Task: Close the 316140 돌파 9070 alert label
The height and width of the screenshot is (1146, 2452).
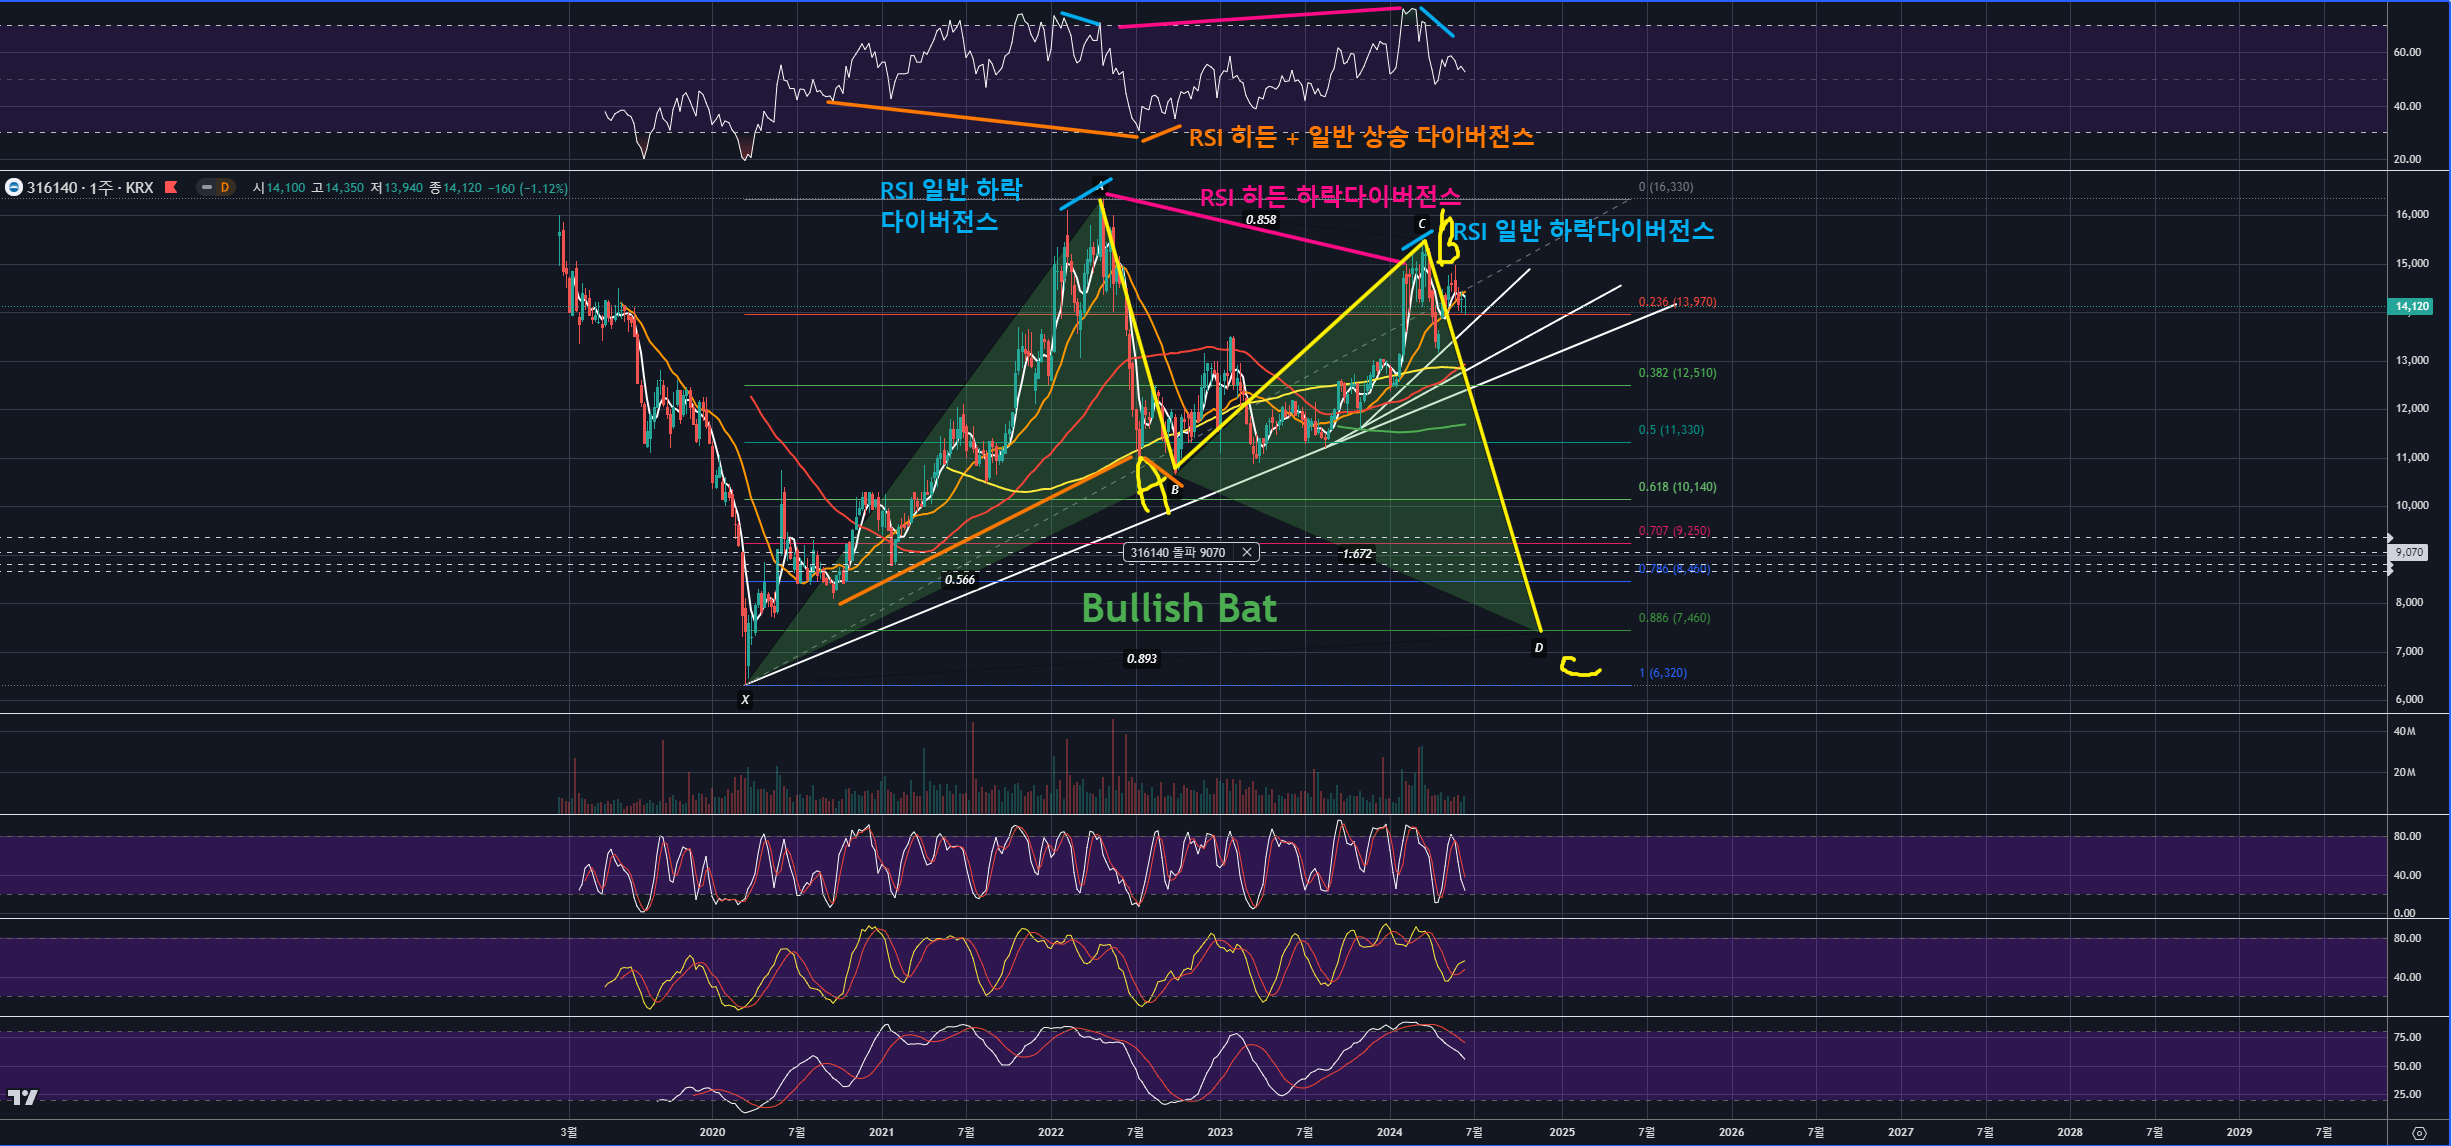Action: [x=1247, y=552]
